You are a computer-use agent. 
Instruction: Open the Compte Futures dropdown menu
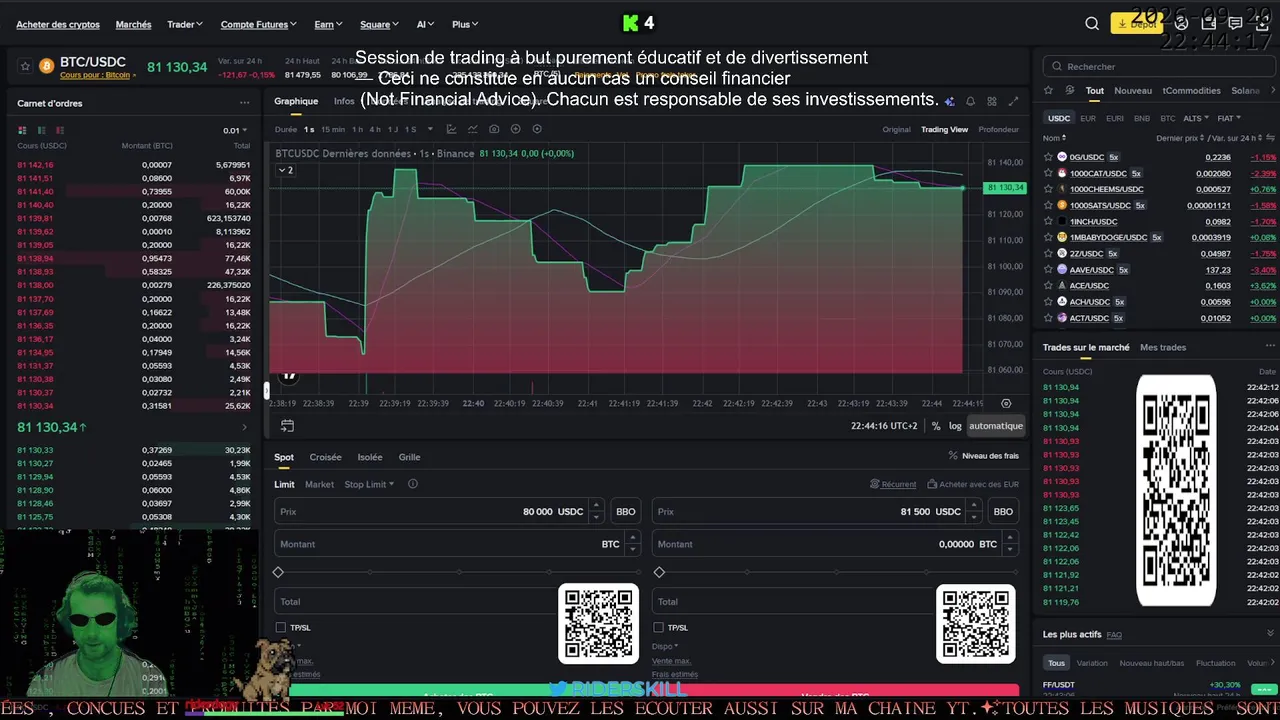[x=259, y=24]
